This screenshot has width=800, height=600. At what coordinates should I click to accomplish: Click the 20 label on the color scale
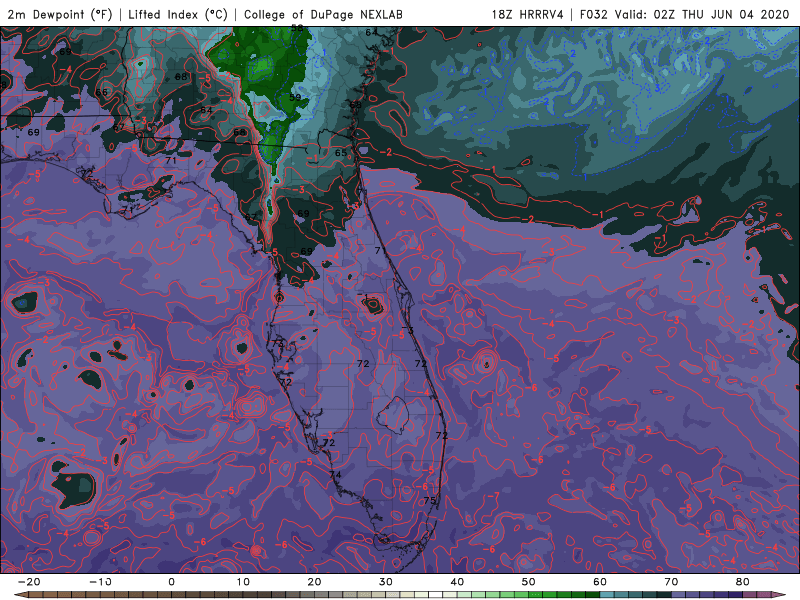(314, 582)
